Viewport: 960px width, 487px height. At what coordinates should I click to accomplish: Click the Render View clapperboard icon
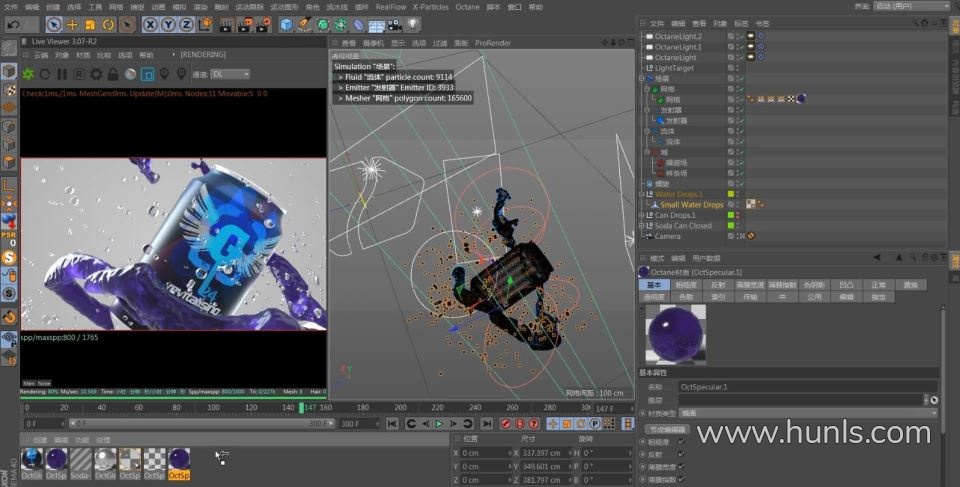(x=227, y=25)
